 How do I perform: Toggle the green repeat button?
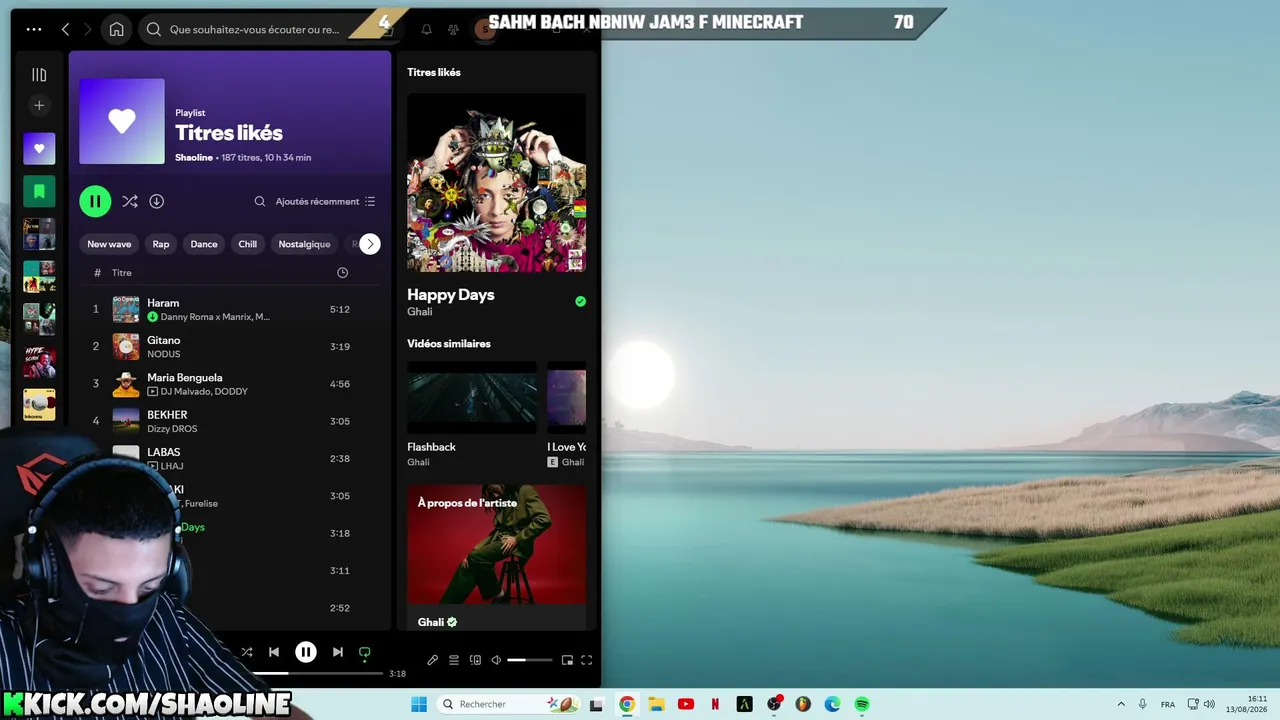[x=365, y=652]
